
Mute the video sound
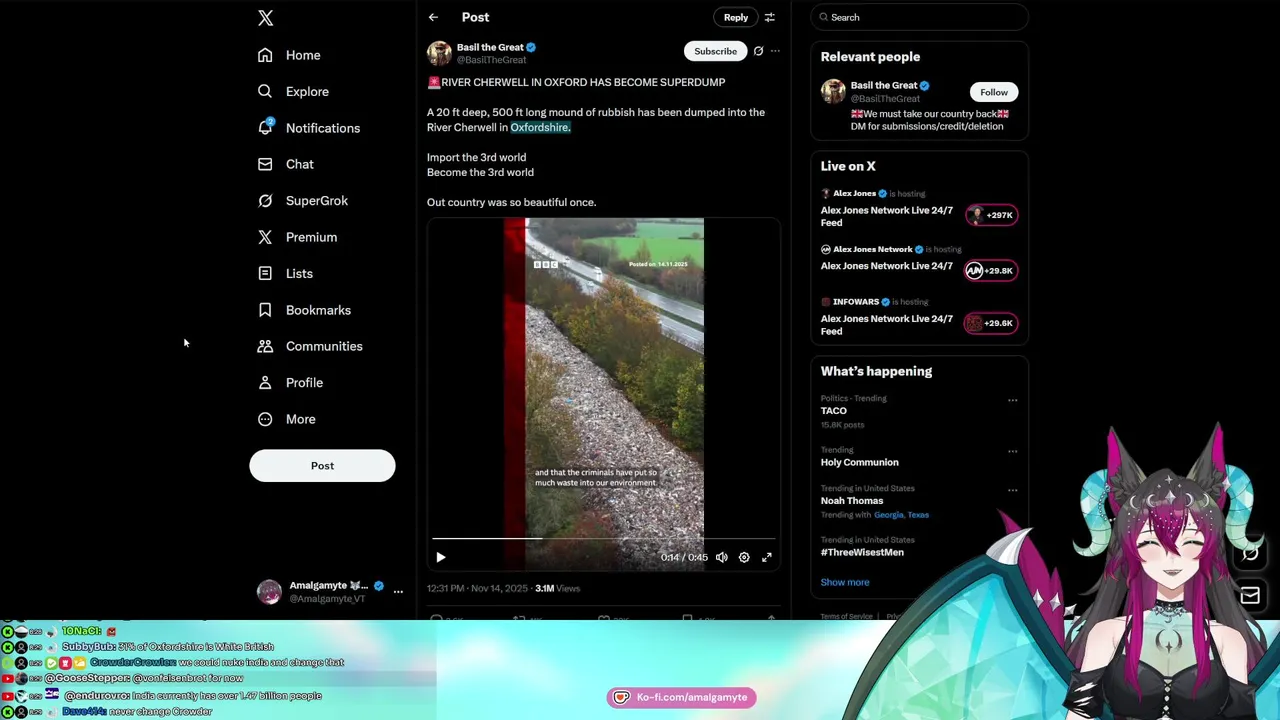point(721,557)
